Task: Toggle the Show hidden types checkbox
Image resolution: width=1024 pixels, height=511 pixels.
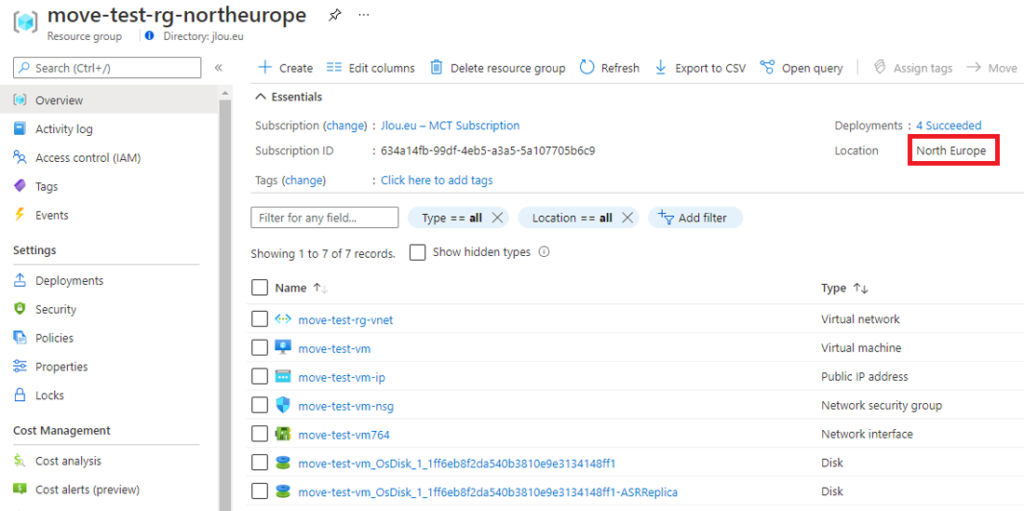Action: click(x=418, y=252)
